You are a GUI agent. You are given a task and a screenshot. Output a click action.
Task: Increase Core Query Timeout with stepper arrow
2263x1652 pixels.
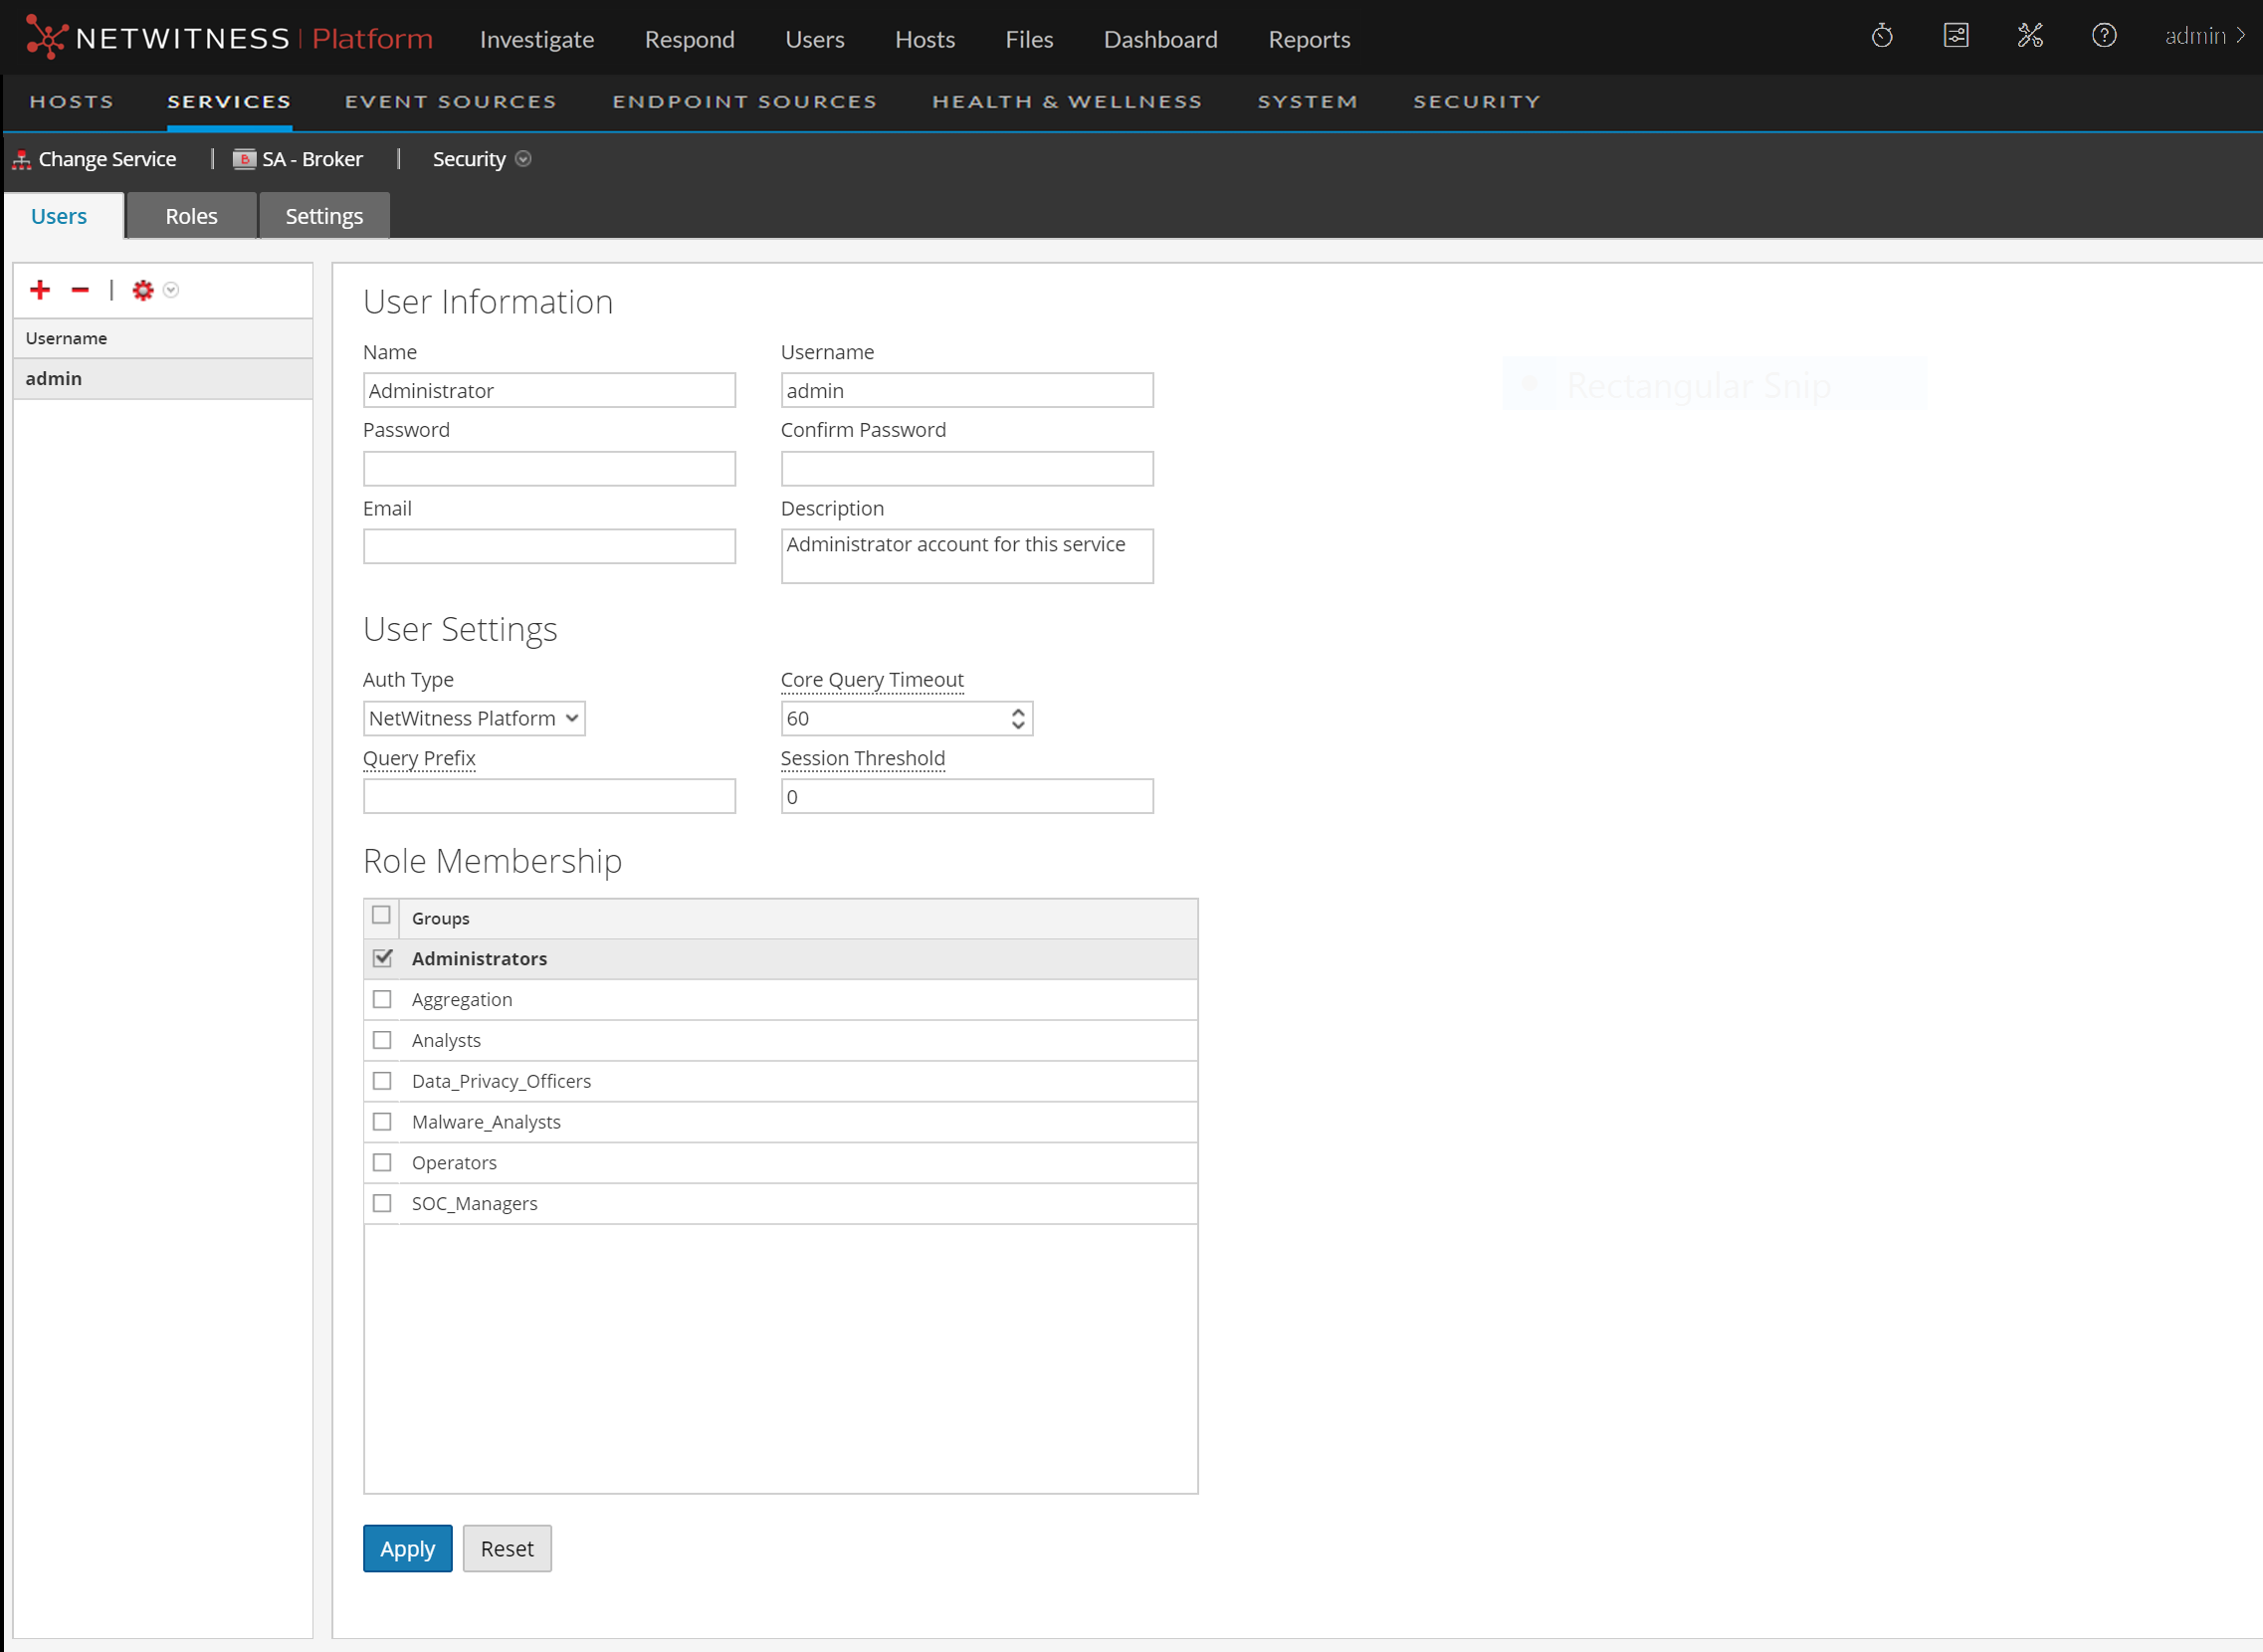(x=1018, y=712)
